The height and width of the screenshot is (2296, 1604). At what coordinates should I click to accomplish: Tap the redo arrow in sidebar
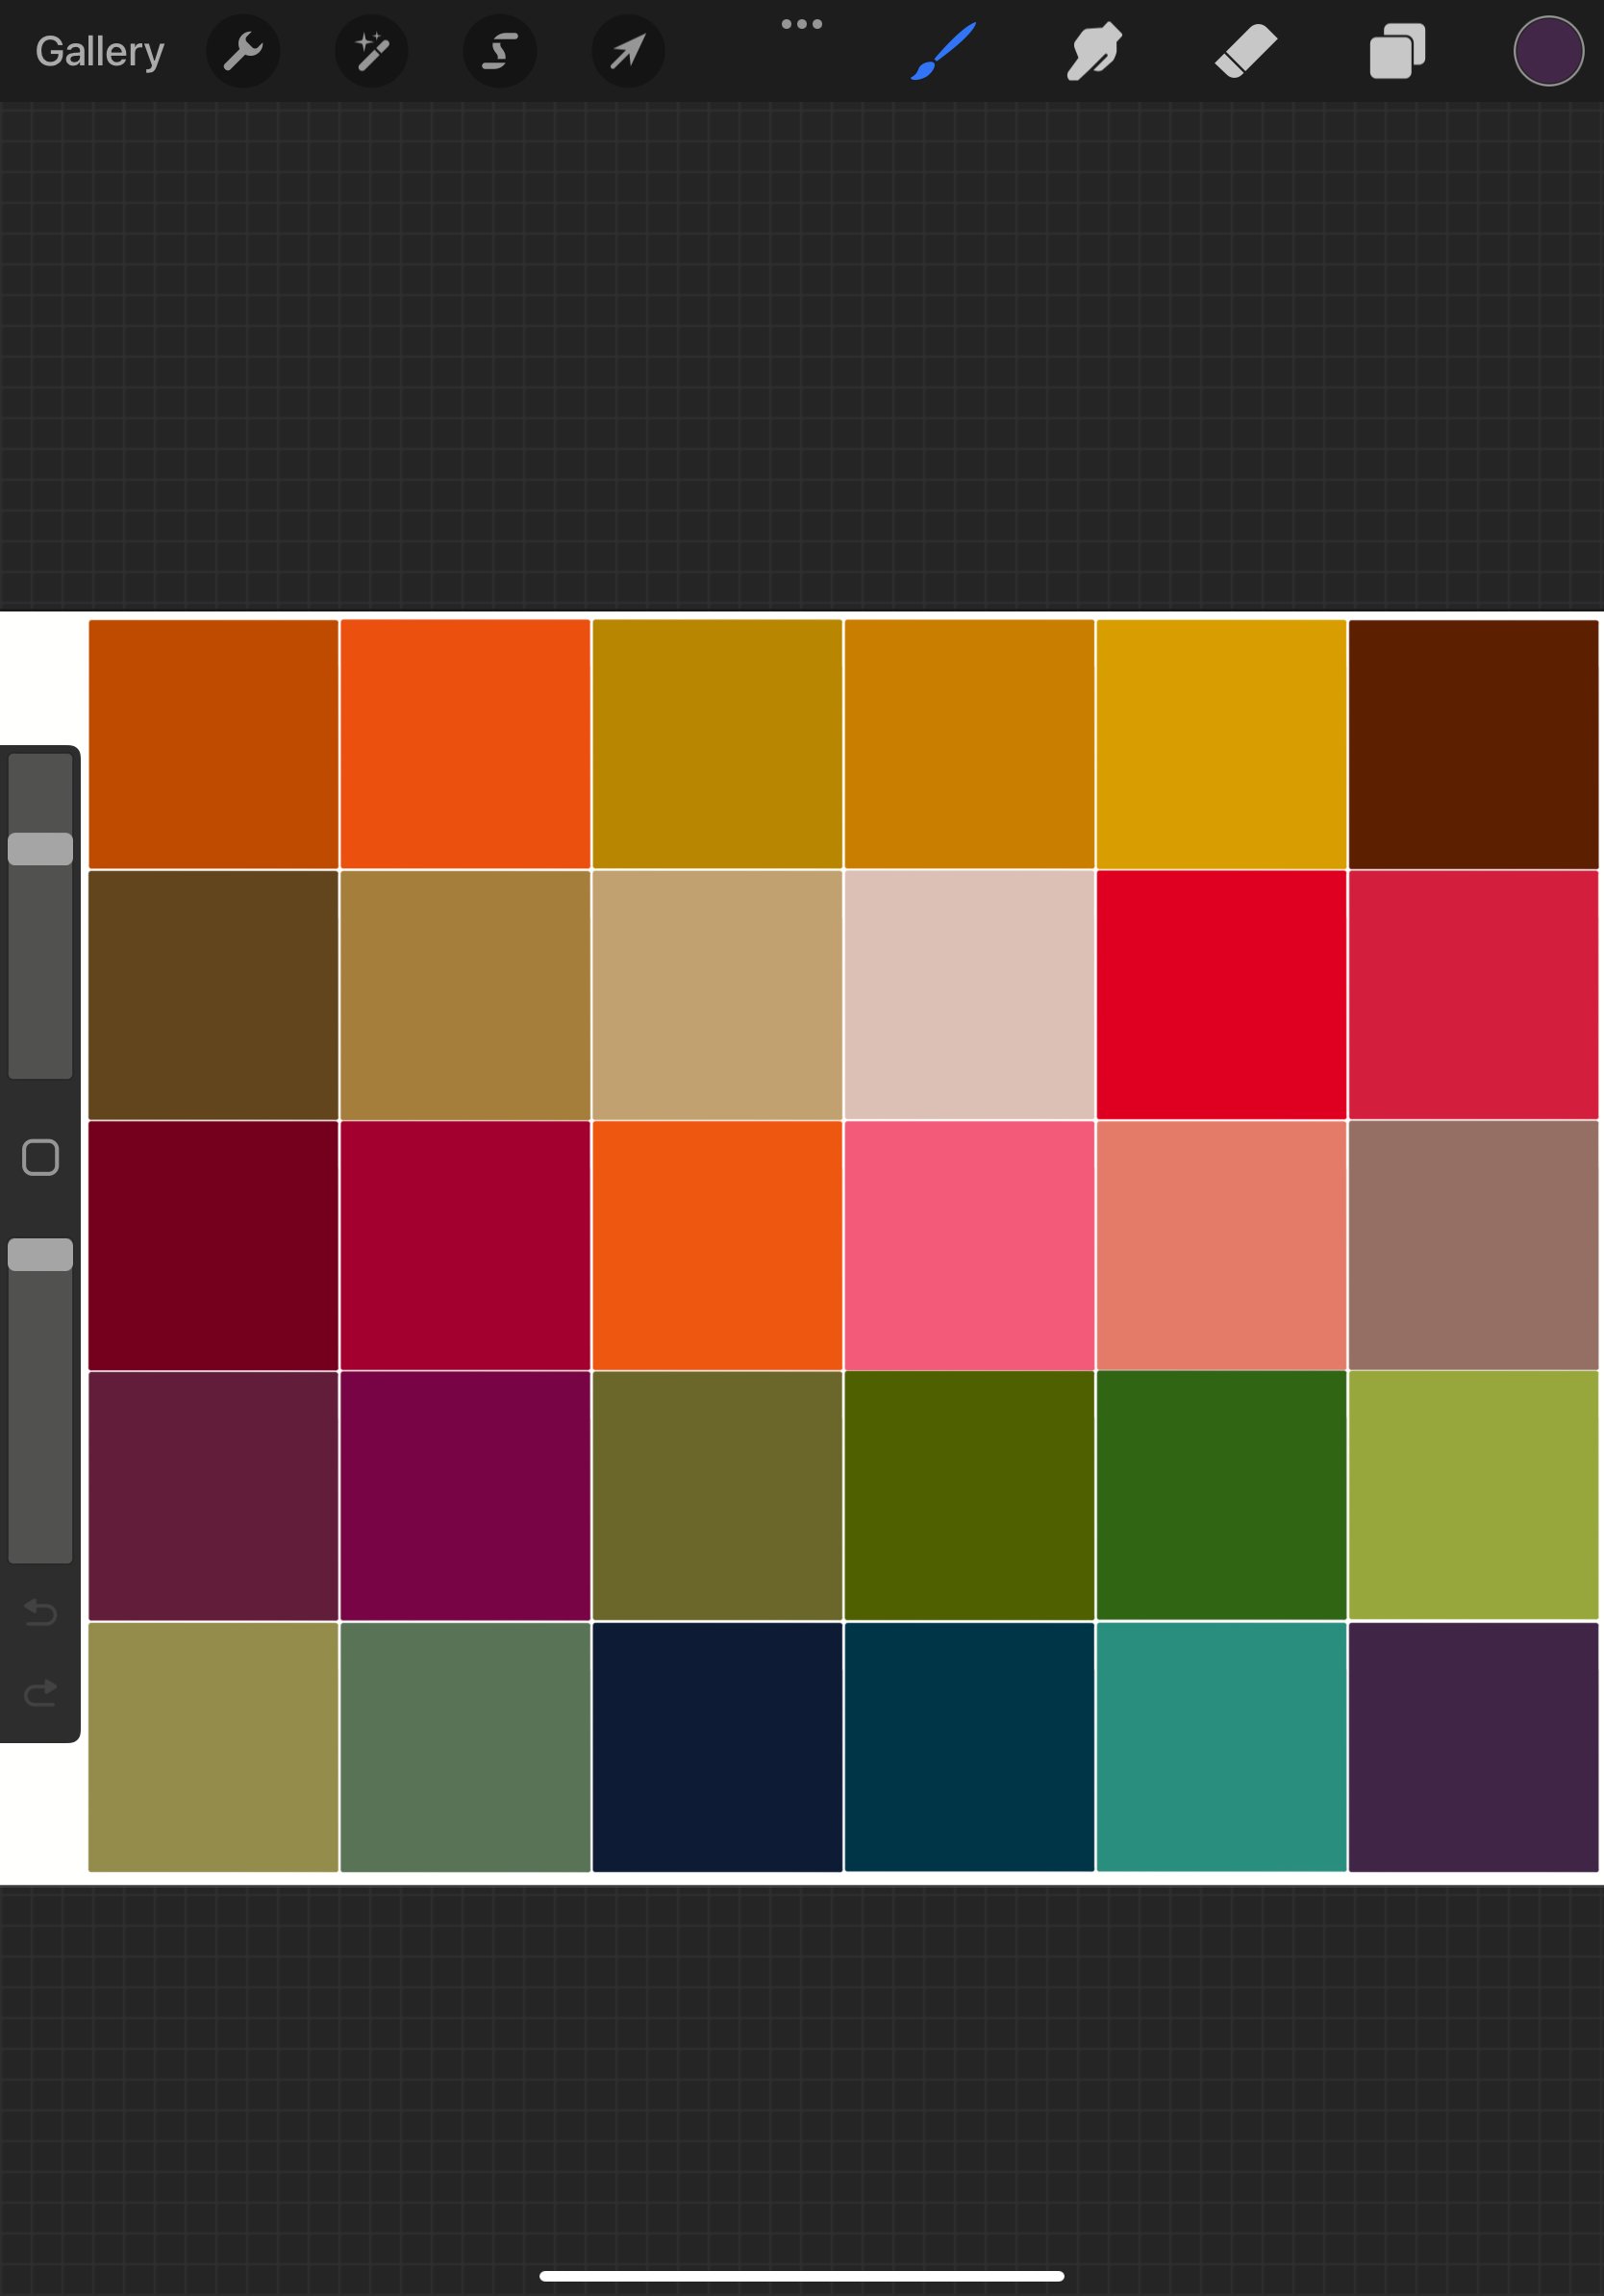click(40, 1692)
